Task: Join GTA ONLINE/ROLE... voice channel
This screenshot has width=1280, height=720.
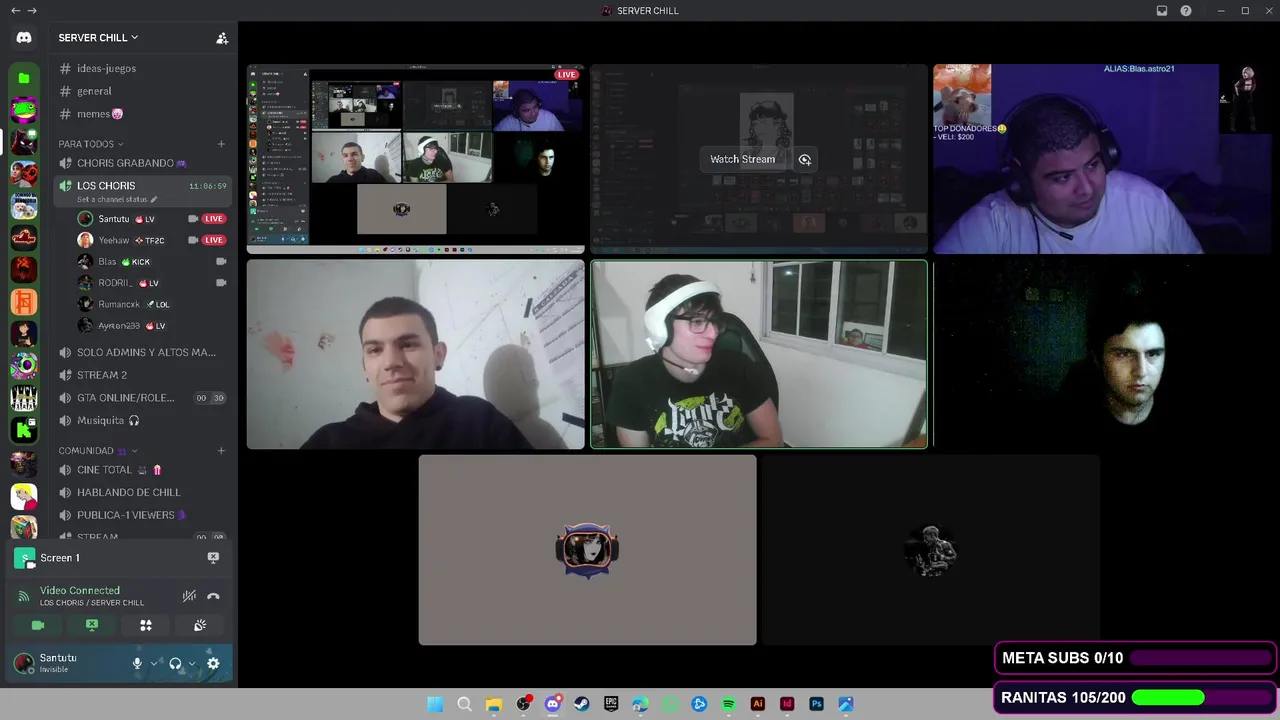Action: tap(143, 398)
